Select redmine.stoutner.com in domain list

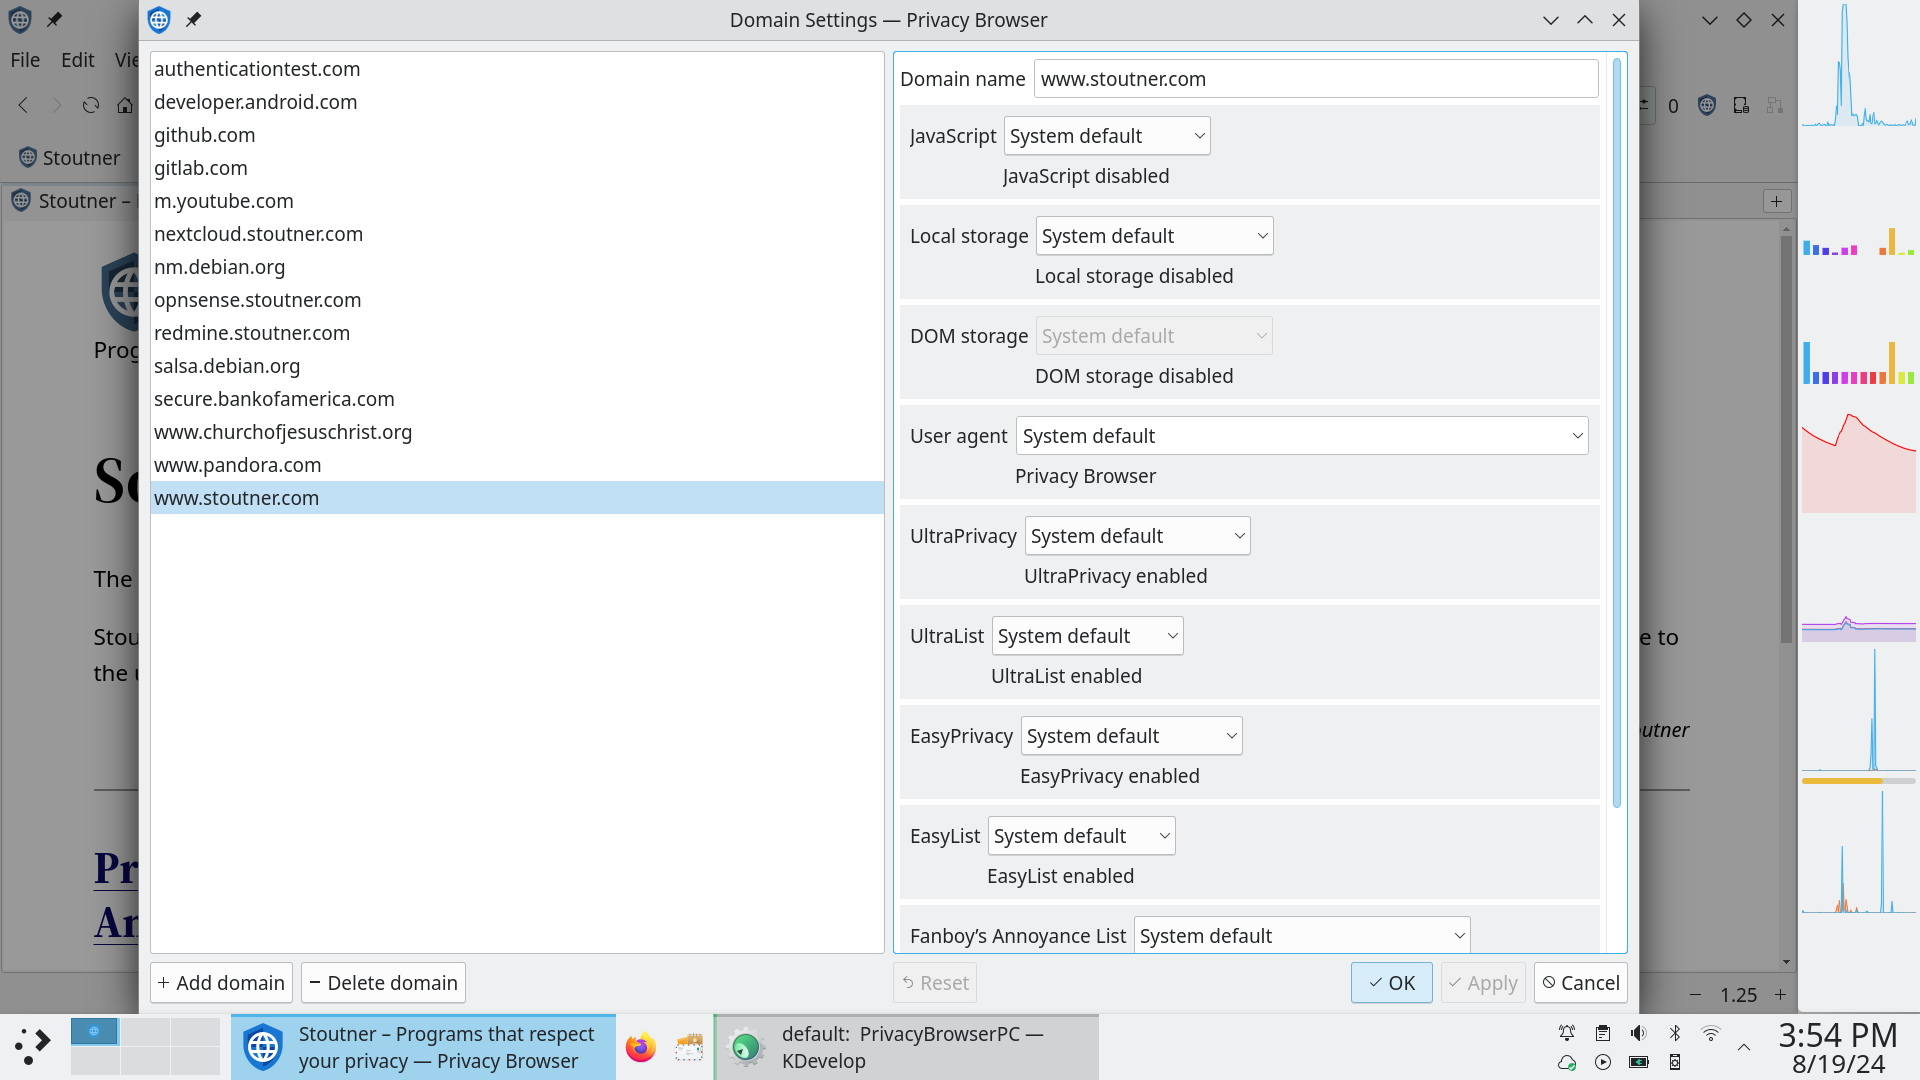pyautogui.click(x=517, y=333)
